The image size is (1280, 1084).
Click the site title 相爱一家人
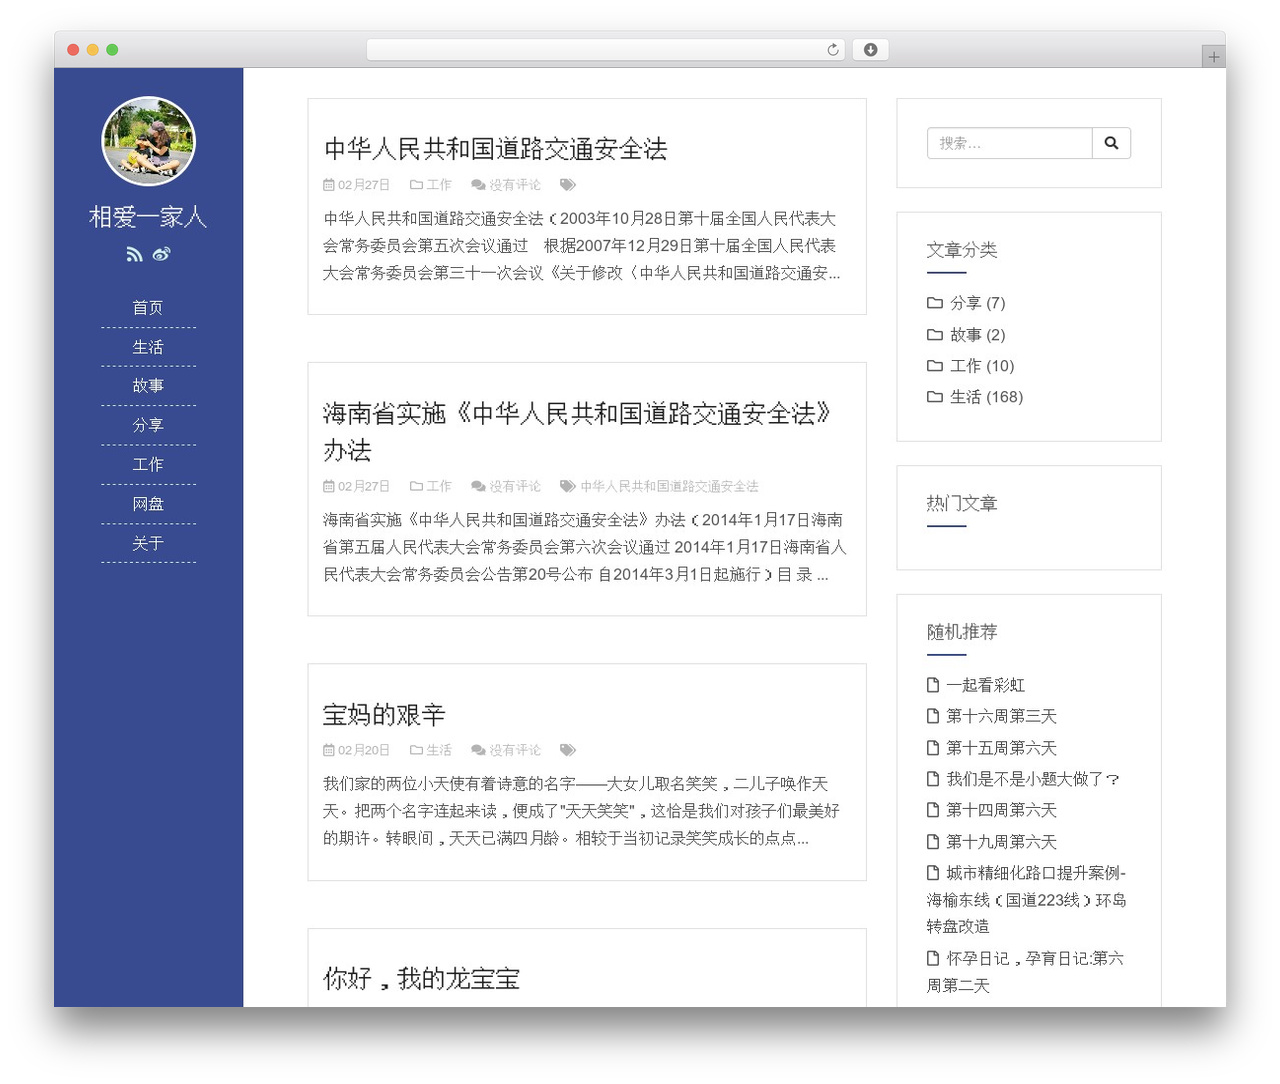point(148,217)
